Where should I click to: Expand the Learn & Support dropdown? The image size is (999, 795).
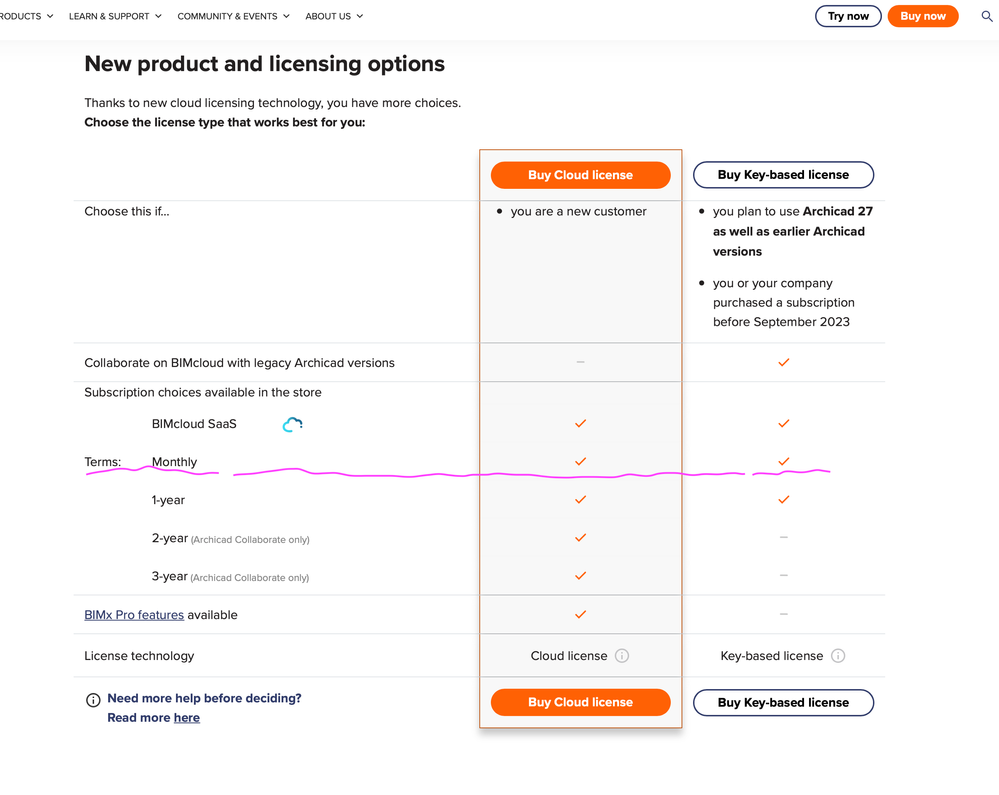pos(115,16)
